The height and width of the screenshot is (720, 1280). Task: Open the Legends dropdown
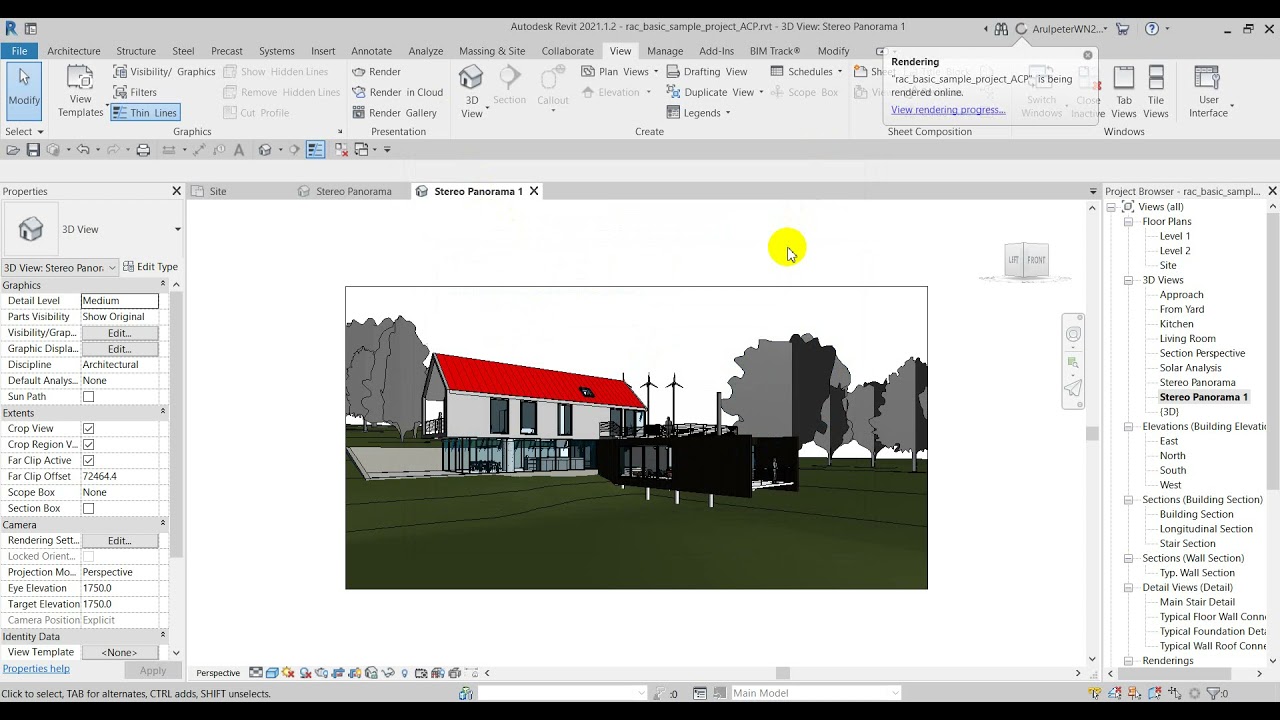pos(698,113)
